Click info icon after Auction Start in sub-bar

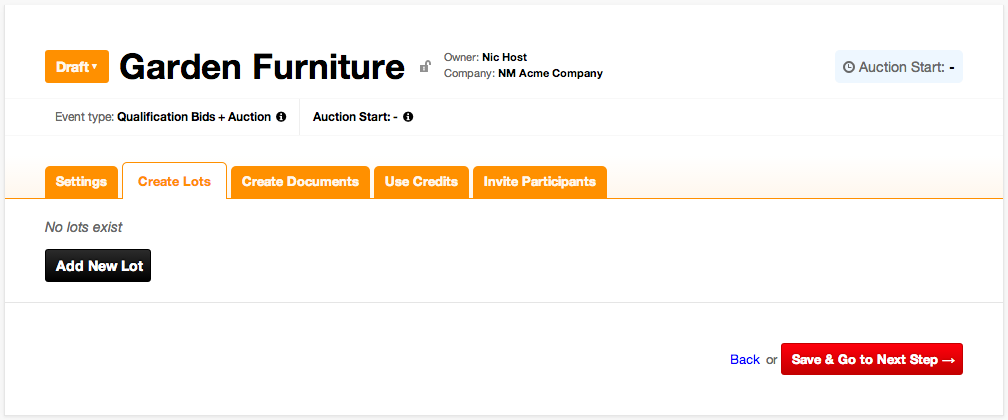click(408, 117)
